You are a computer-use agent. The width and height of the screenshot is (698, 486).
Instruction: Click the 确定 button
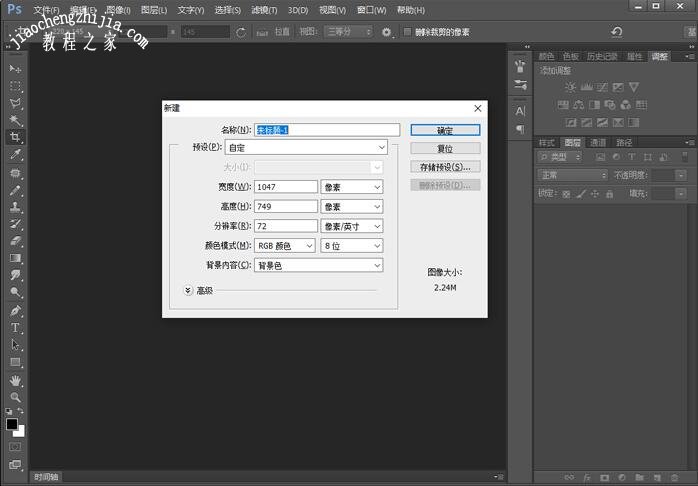click(445, 130)
